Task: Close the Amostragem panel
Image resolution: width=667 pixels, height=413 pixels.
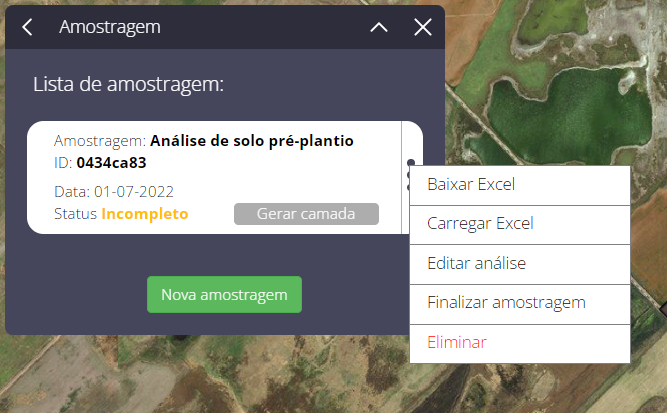Action: pos(423,27)
